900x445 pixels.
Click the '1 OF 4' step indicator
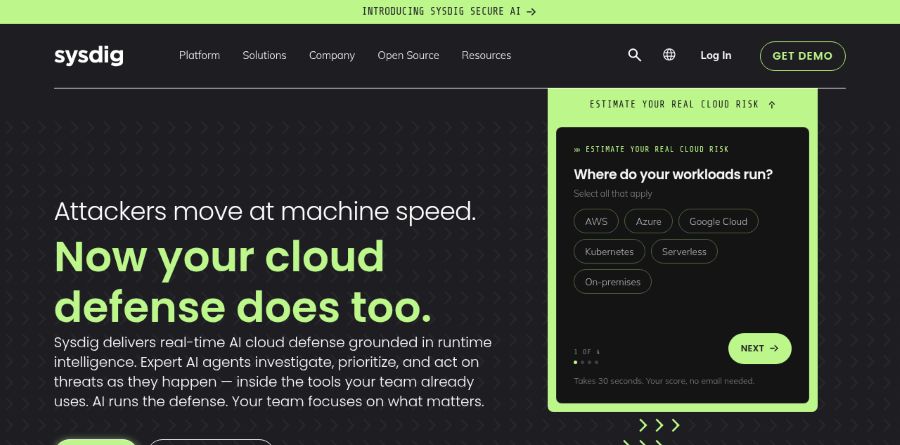[587, 351]
